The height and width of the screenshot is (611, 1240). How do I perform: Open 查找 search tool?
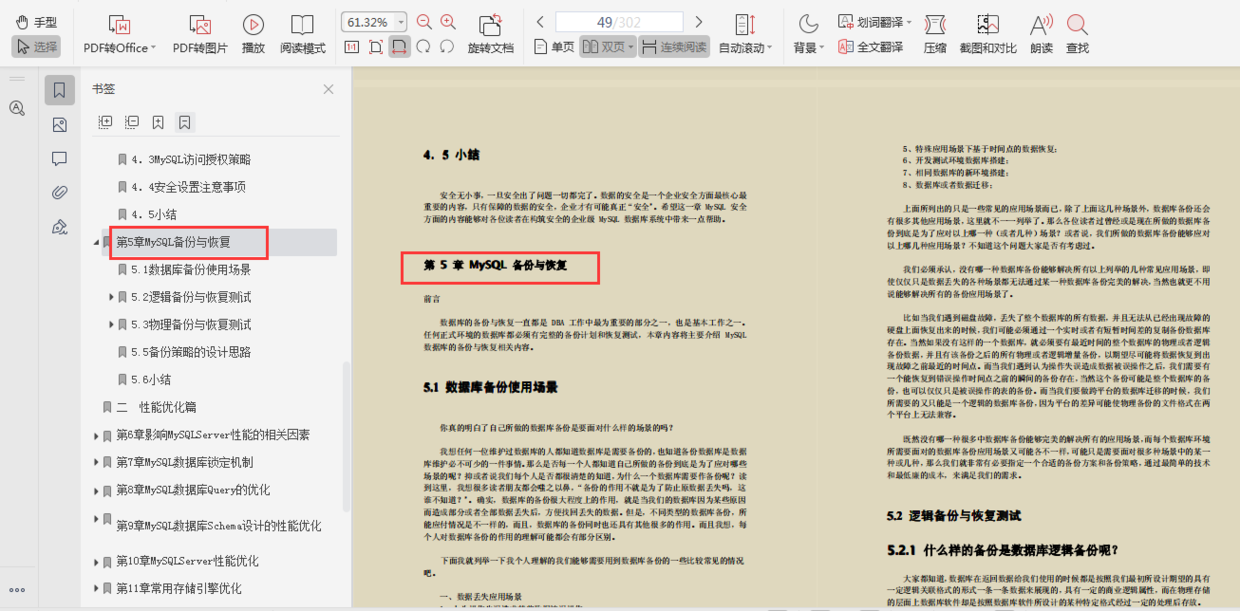[x=1077, y=34]
